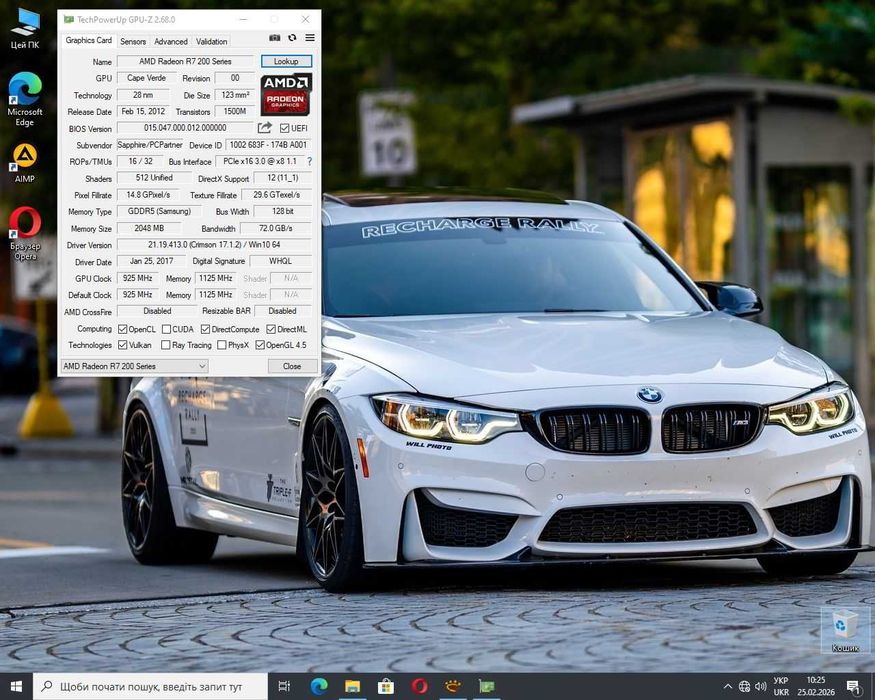
Task: Click the Windows taskbar search box
Action: (x=150, y=686)
